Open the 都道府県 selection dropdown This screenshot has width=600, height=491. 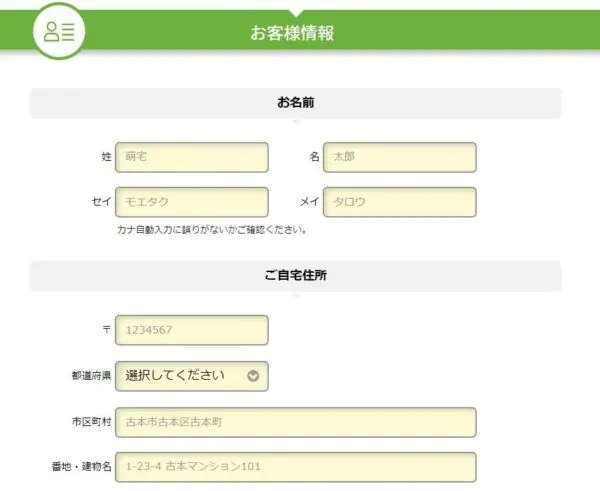coord(192,376)
